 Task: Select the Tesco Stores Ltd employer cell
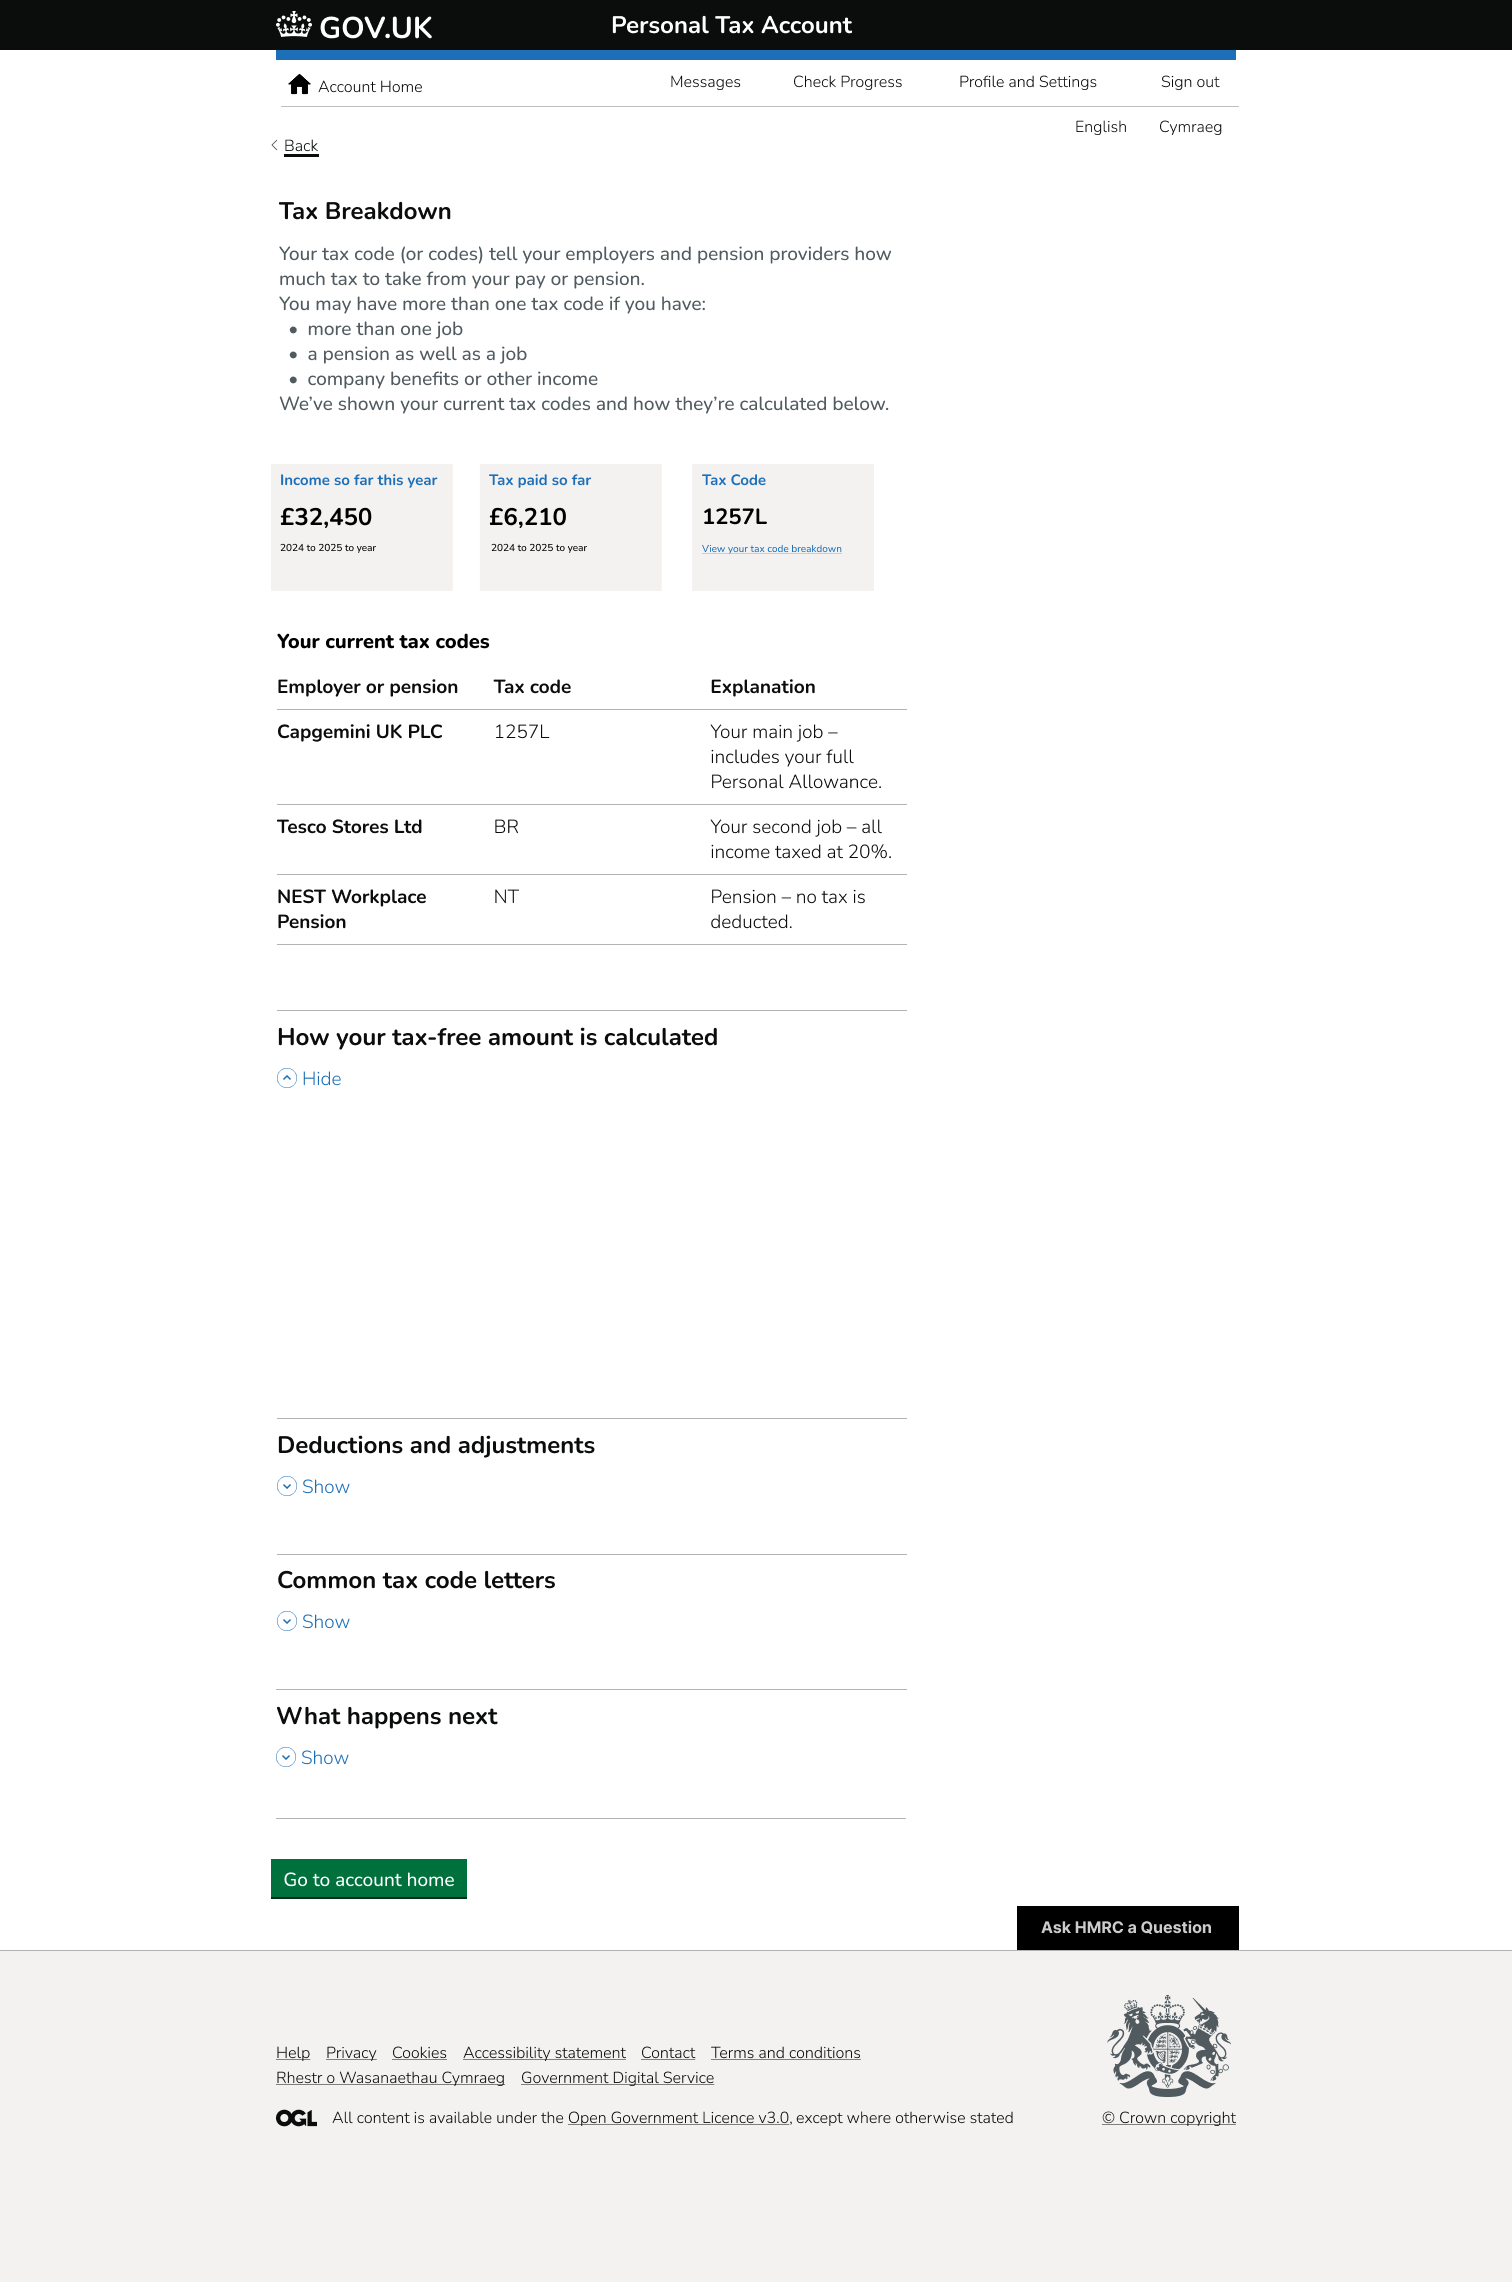pos(350,827)
